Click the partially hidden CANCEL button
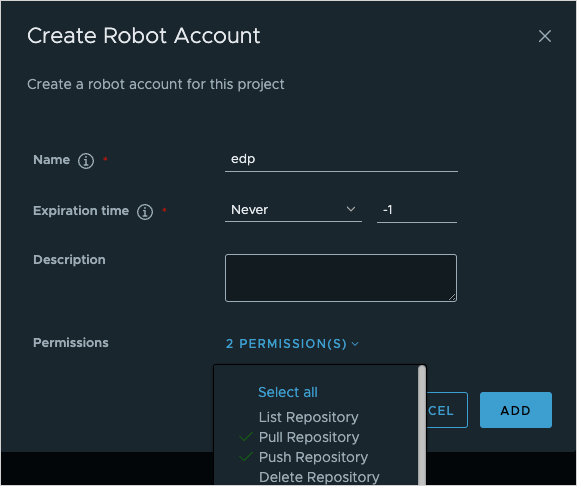Viewport: 577px width, 486px height. (447, 410)
